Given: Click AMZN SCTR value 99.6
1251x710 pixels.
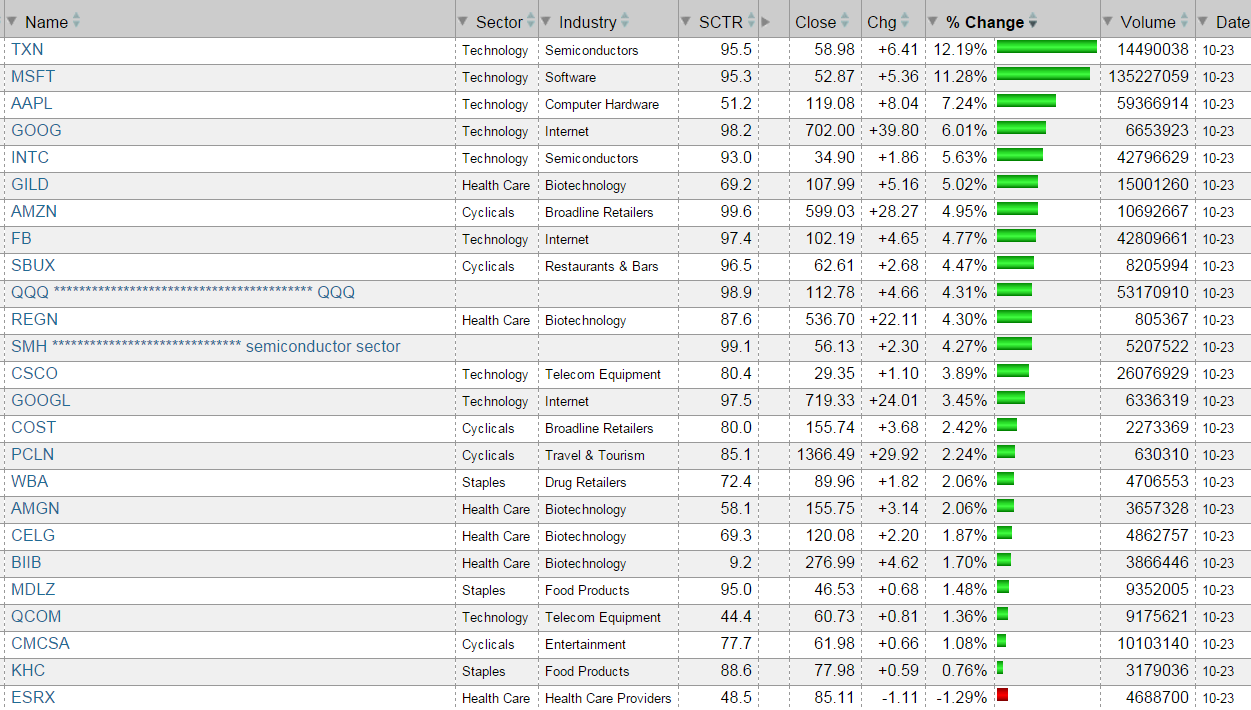Looking at the screenshot, I should click(736, 211).
